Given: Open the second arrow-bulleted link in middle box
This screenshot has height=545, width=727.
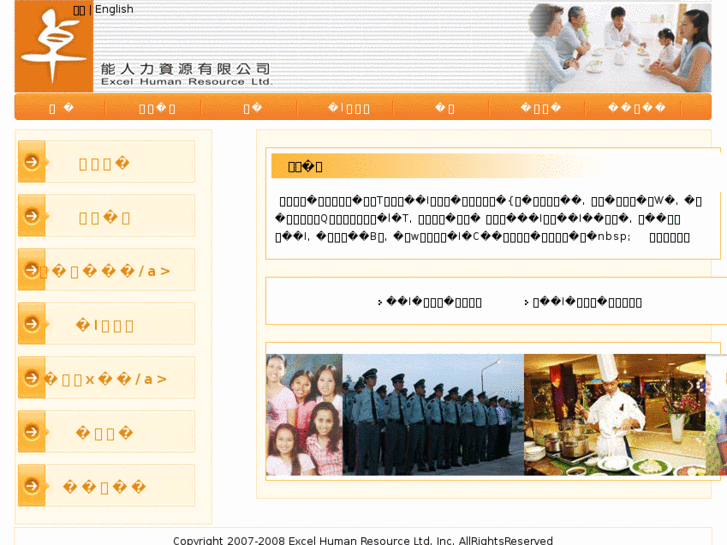Looking at the screenshot, I should point(587,302).
